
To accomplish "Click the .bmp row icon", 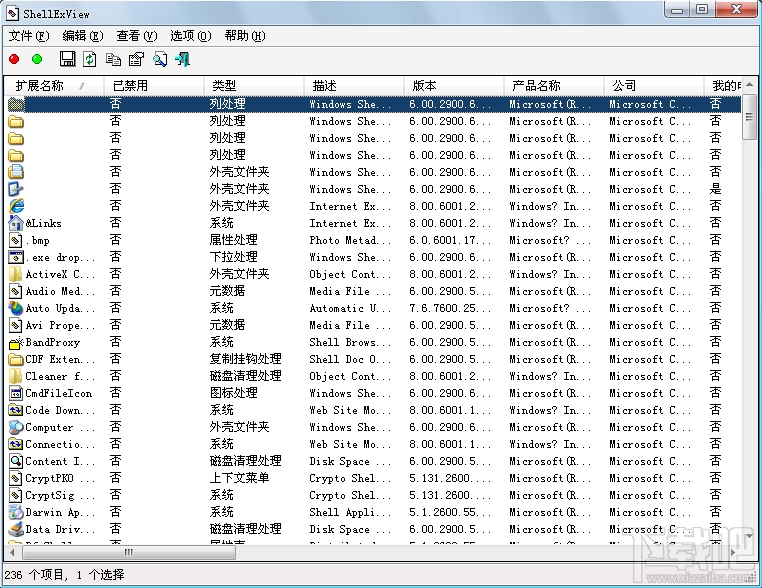I will [16, 240].
